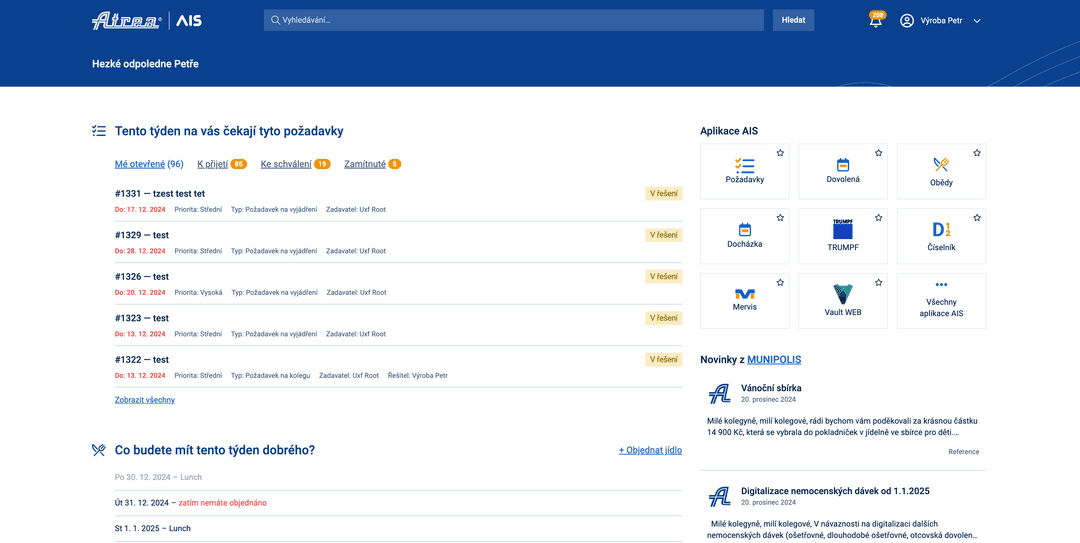Click Atrea logo icon beside Digitalizace news

click(x=720, y=497)
